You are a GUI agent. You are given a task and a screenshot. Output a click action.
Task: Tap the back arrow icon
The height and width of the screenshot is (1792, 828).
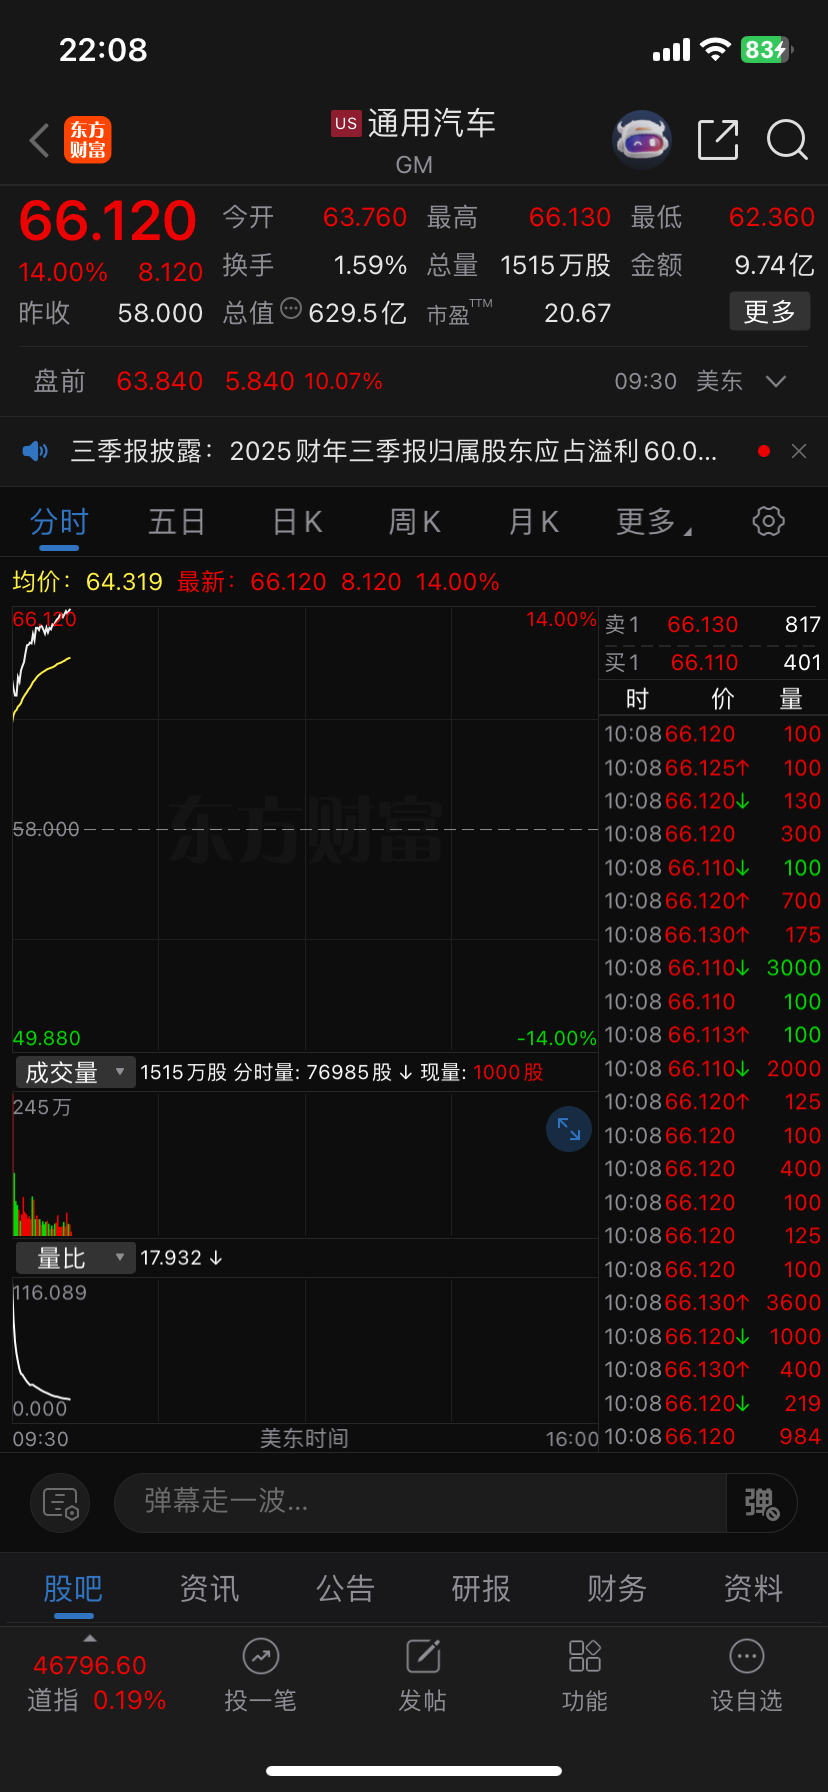coord(40,141)
